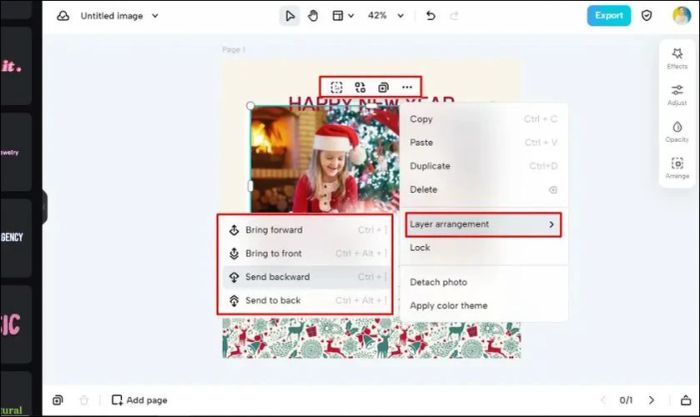Open the Untitled image name dropdown
Viewport: 700px width, 417px height.
click(x=155, y=16)
